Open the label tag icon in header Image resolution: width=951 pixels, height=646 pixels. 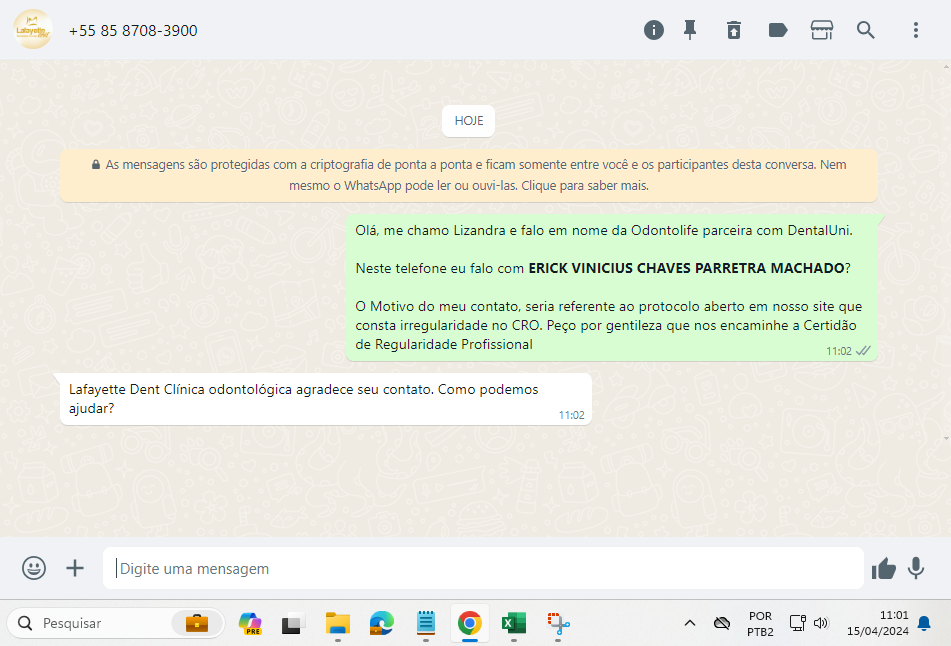(x=778, y=30)
